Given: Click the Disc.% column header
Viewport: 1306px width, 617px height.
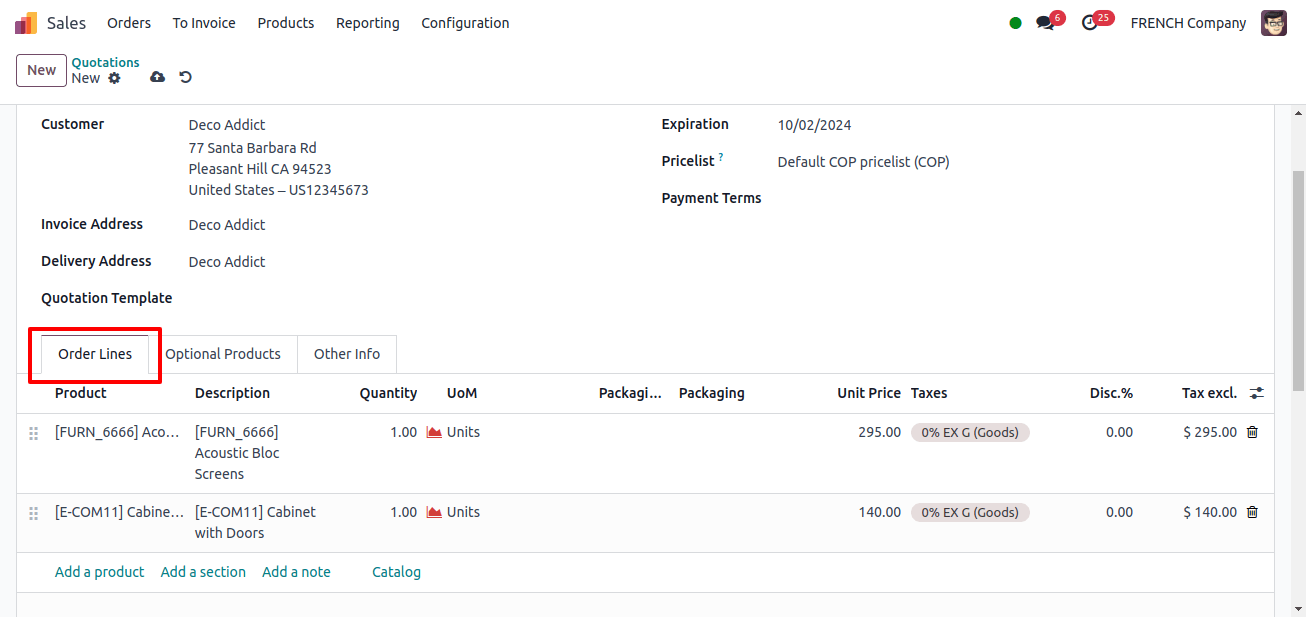Looking at the screenshot, I should tap(1111, 393).
